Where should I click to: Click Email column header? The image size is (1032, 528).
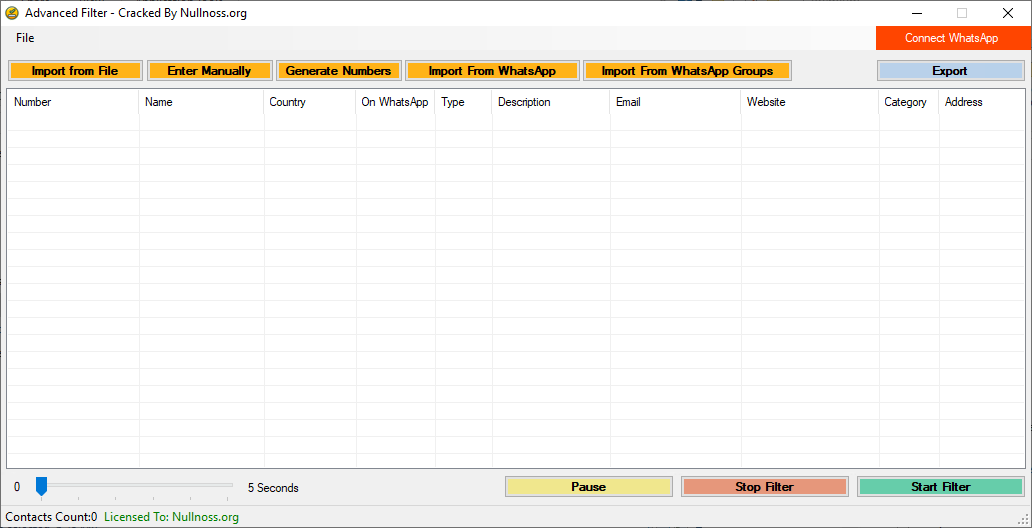coord(676,102)
